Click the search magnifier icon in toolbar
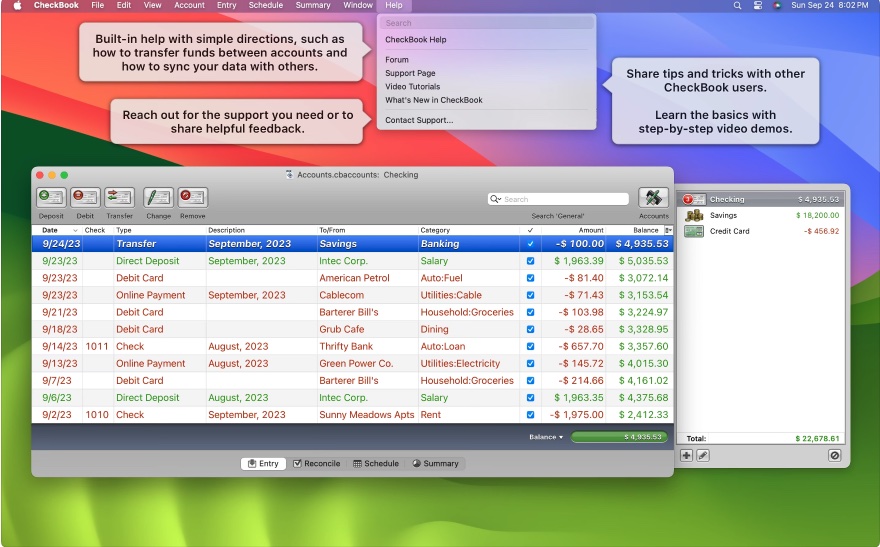 495,199
